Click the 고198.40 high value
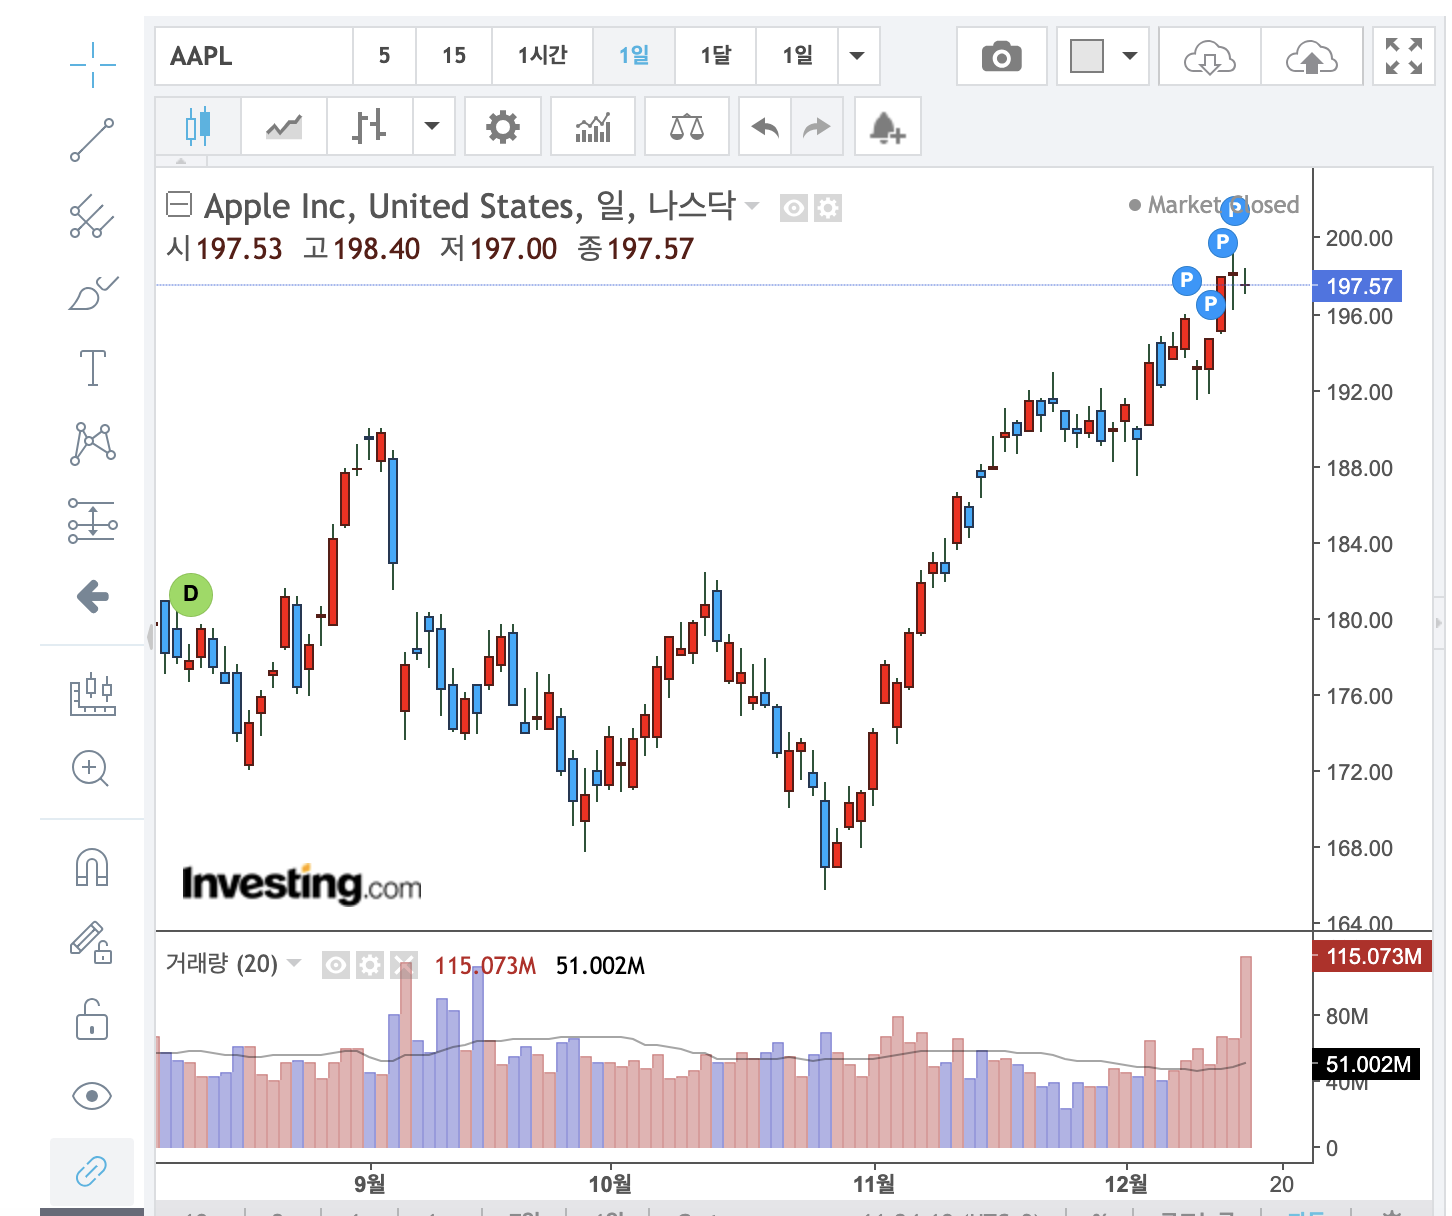 click(x=361, y=248)
